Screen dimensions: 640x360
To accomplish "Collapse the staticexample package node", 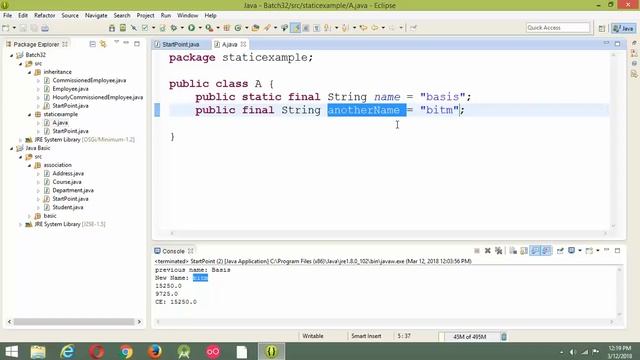I will coord(29,115).
